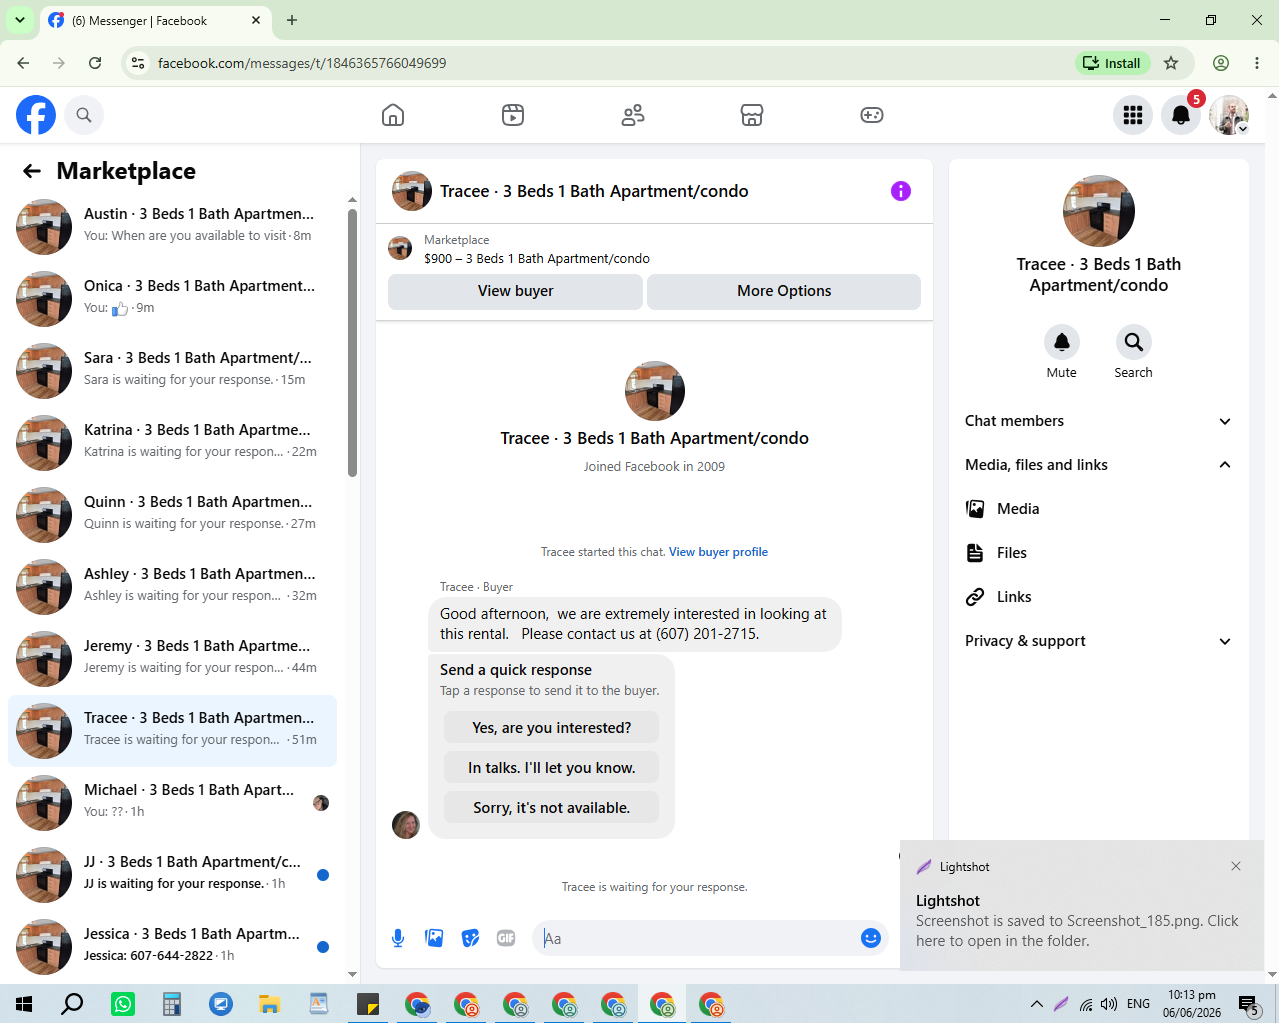Viewport: 1279px width, 1023px height.
Task: Open the Facebook home logo
Action: point(36,115)
